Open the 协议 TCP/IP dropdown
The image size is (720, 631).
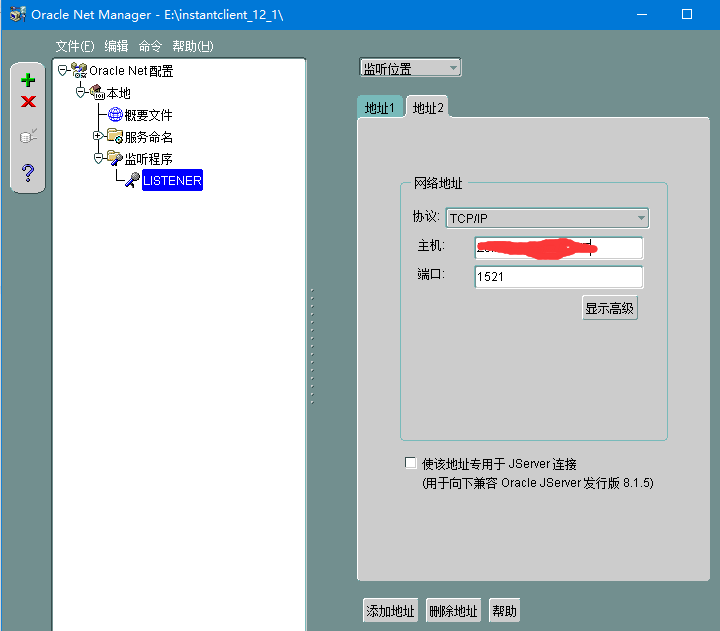547,218
